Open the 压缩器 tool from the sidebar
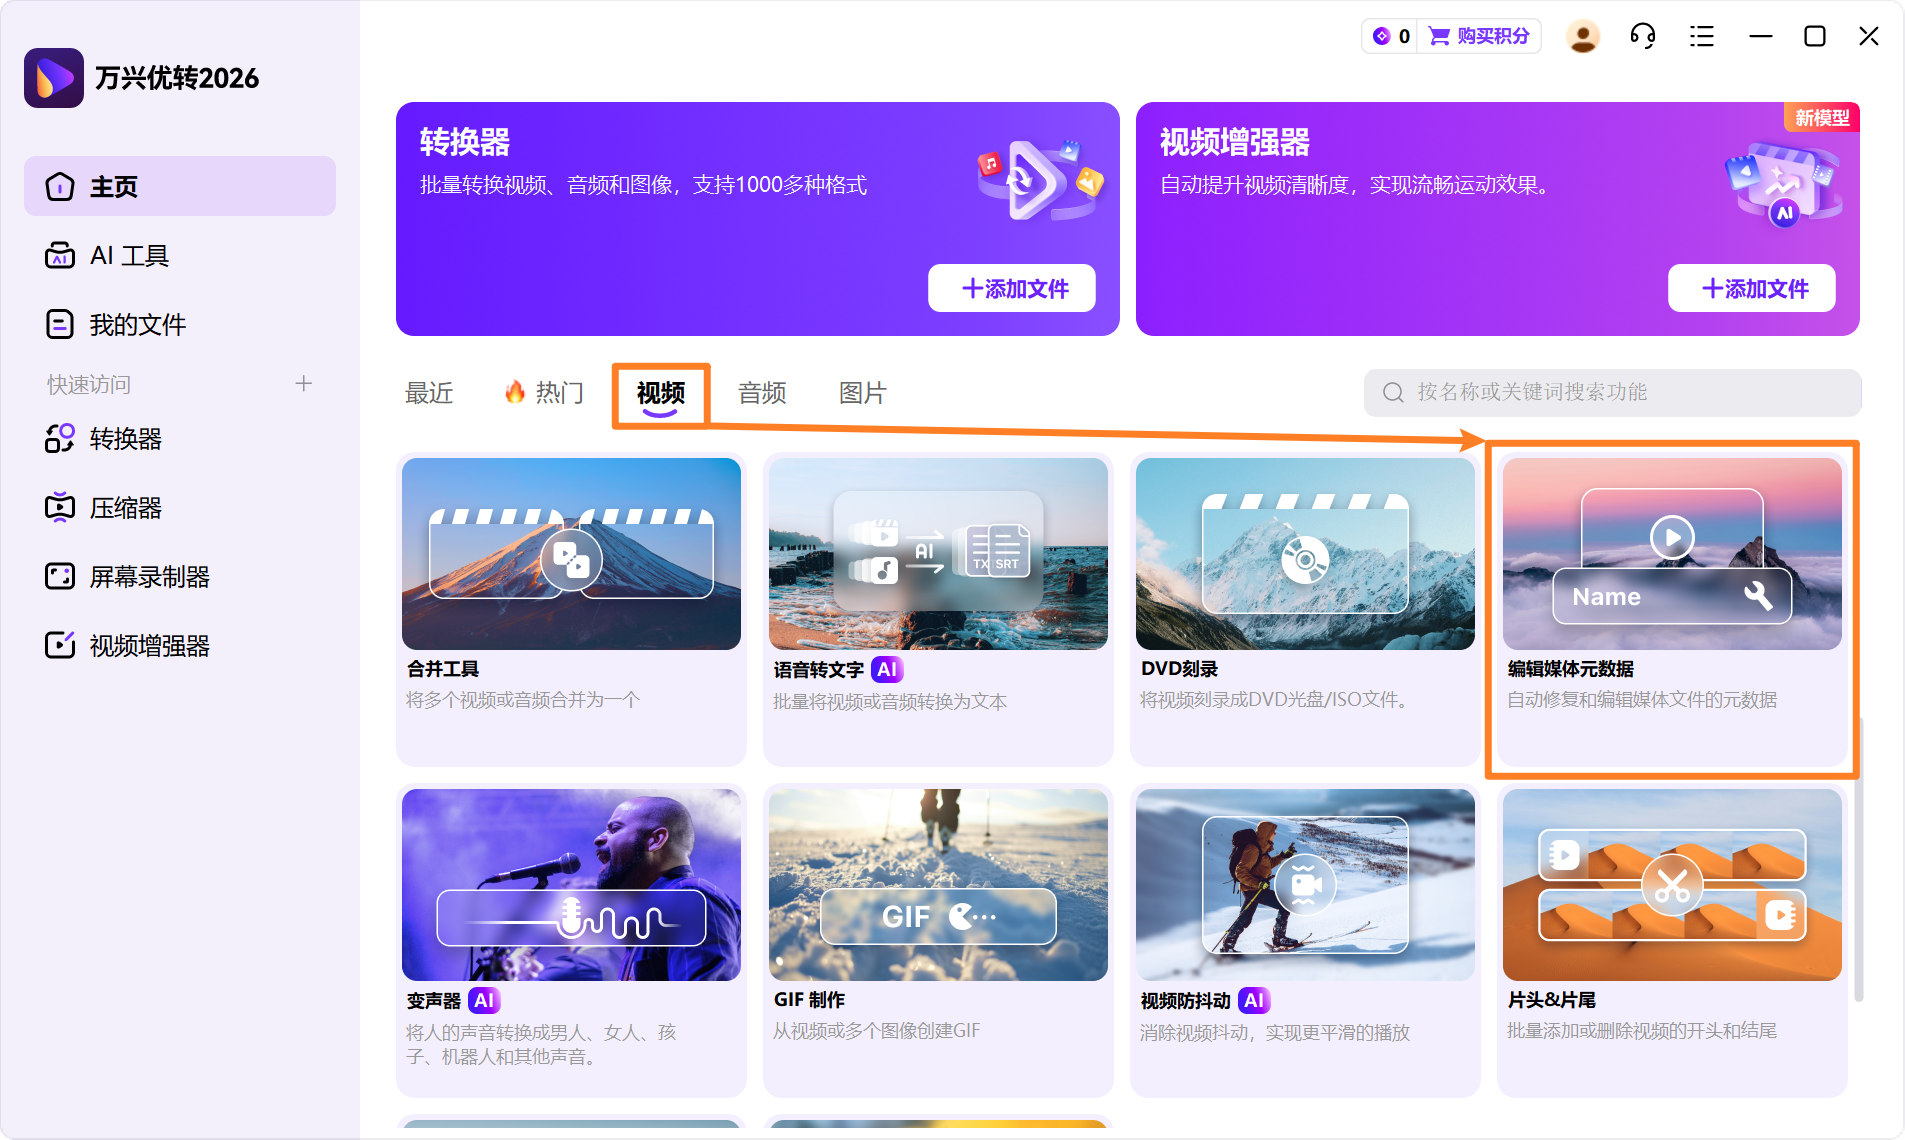The image size is (1905, 1140). 125,507
